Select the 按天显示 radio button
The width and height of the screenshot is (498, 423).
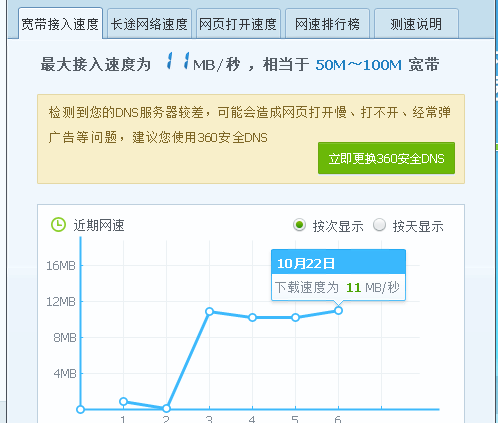tap(379, 225)
